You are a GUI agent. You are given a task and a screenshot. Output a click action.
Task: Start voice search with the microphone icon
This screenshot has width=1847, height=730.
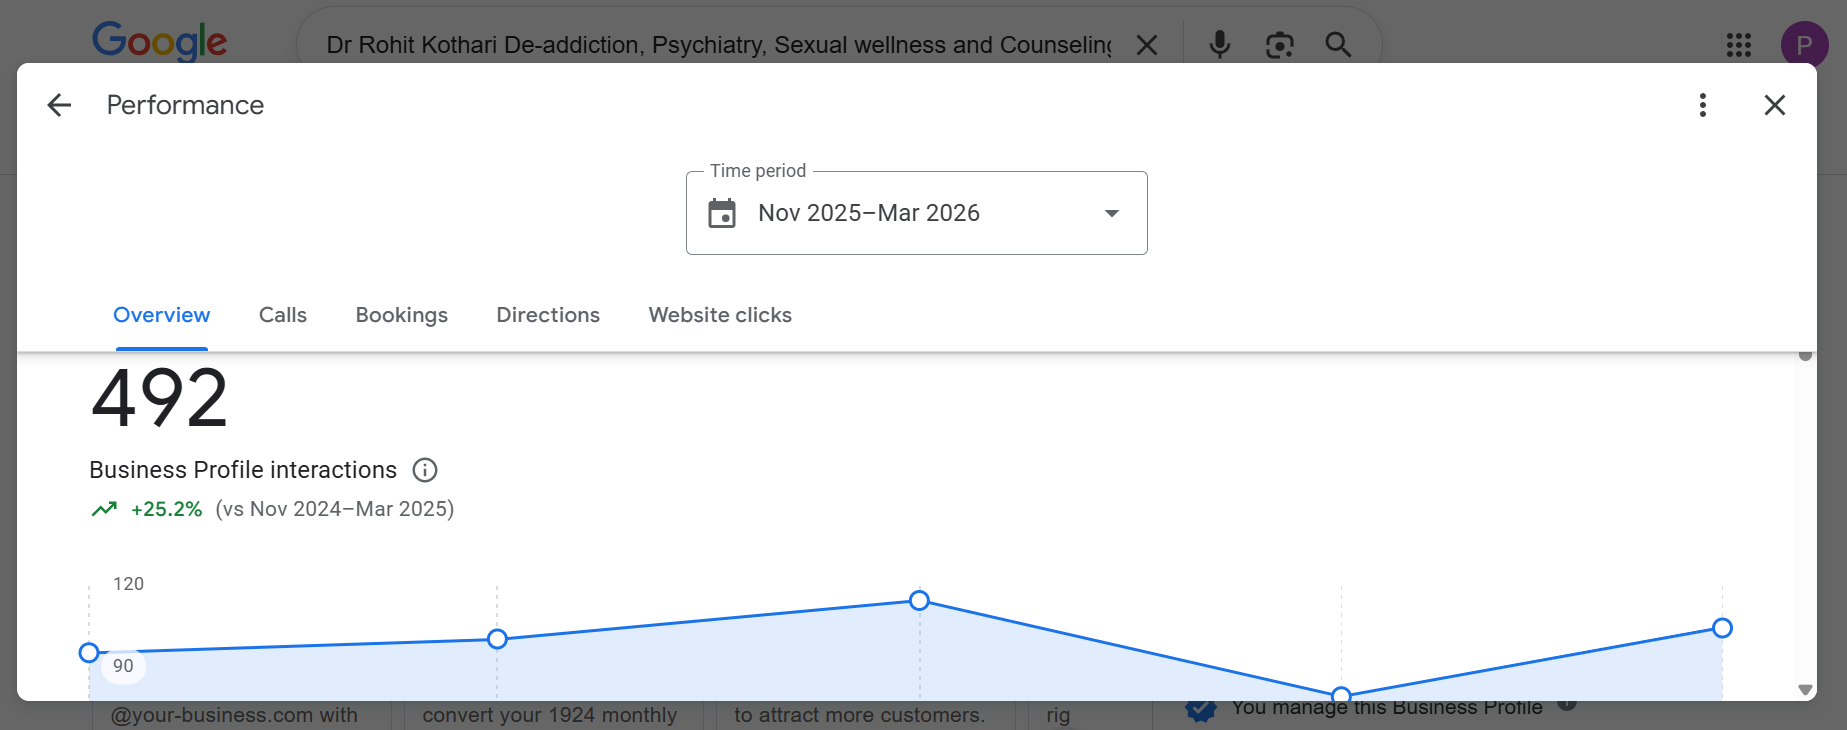coord(1219,45)
